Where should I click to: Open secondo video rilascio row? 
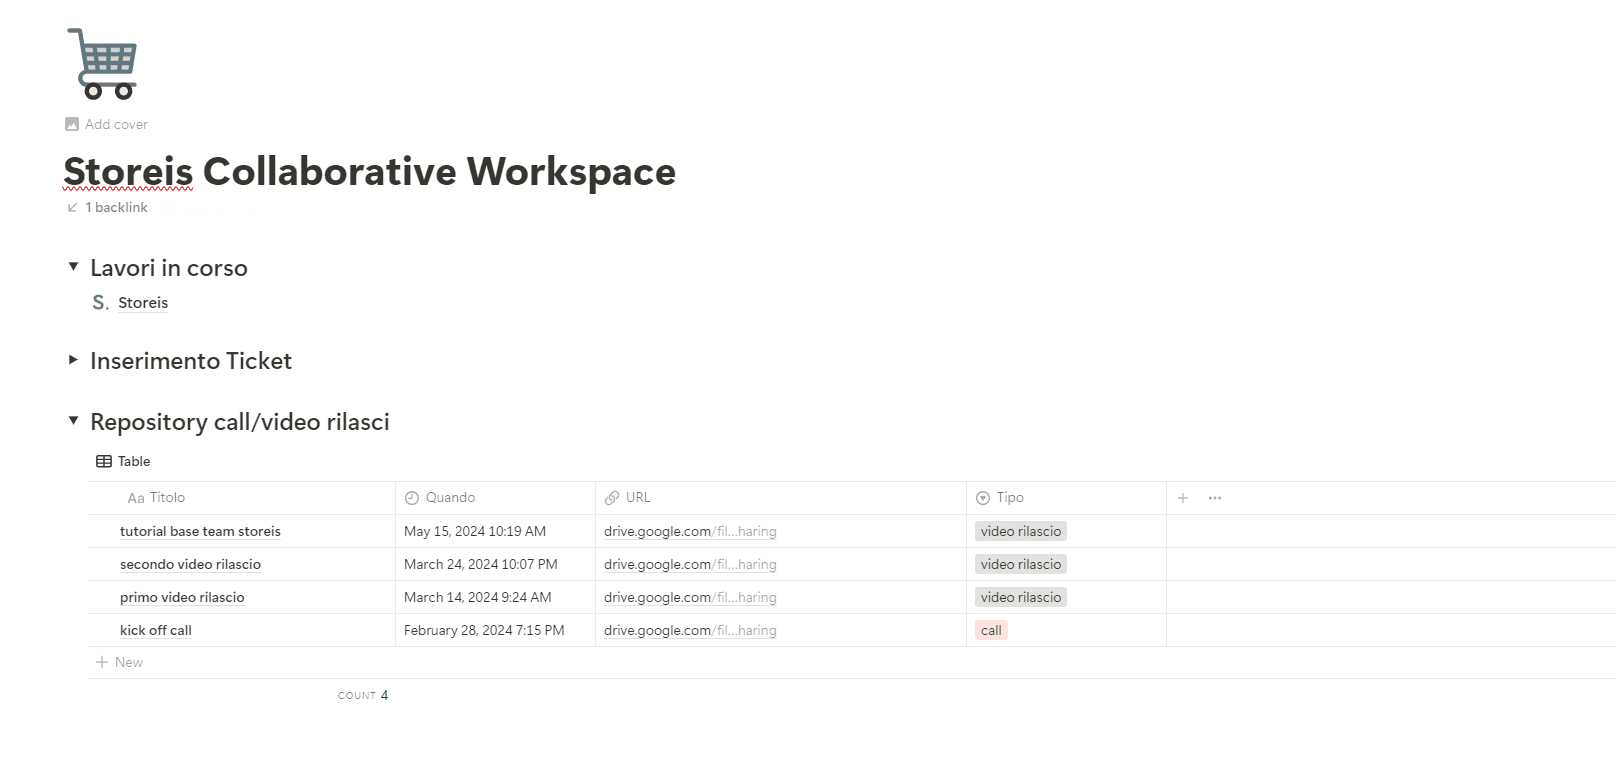[x=190, y=564]
